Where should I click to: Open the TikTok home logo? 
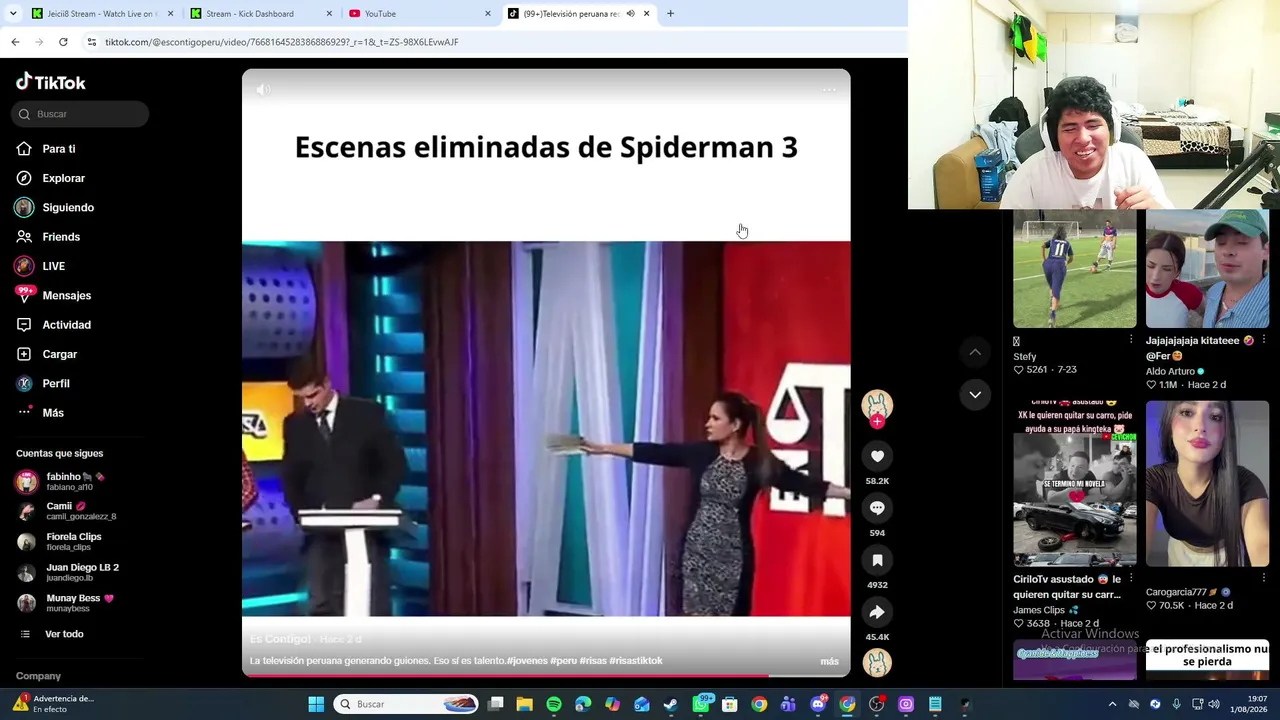point(51,82)
